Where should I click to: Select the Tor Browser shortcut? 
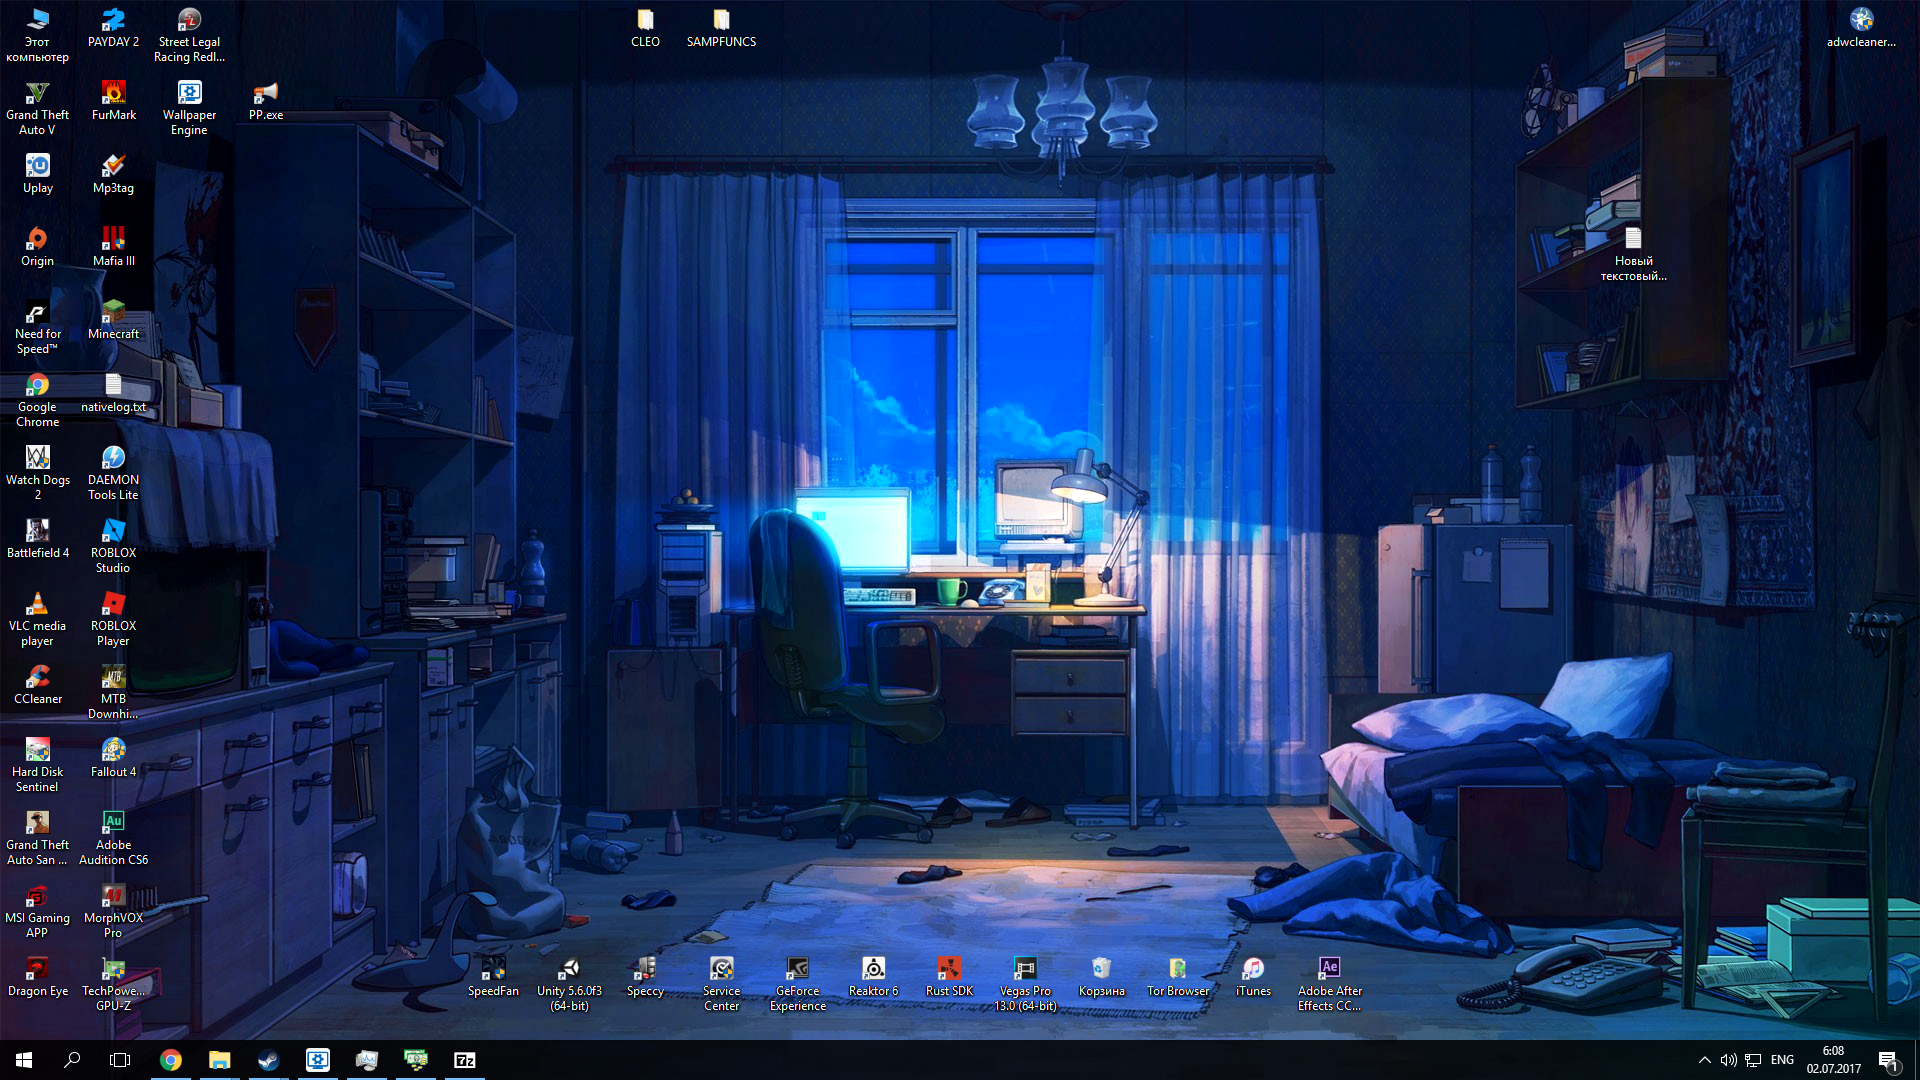pyautogui.click(x=1177, y=977)
